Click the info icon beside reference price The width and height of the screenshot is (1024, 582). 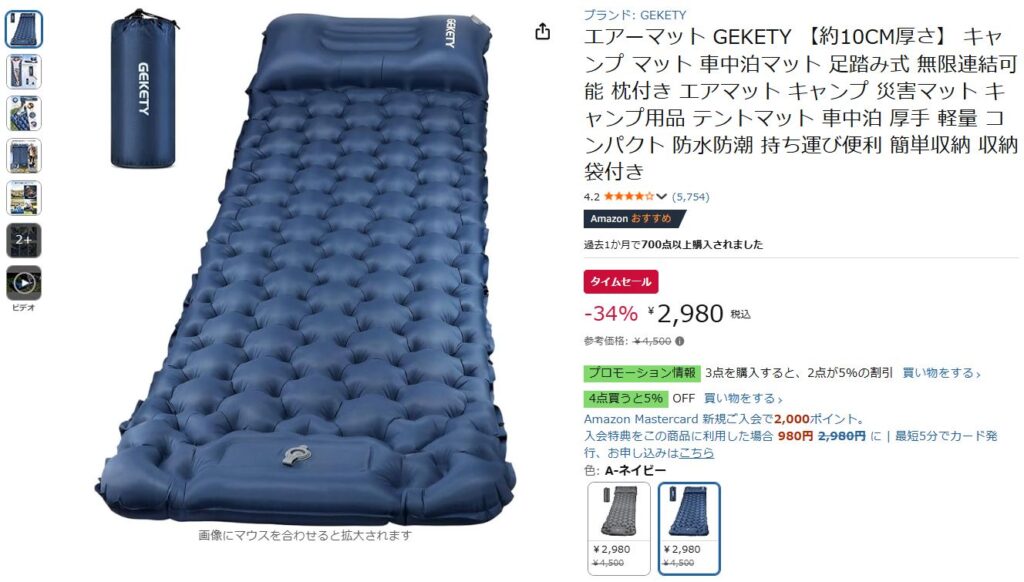pyautogui.click(x=679, y=341)
